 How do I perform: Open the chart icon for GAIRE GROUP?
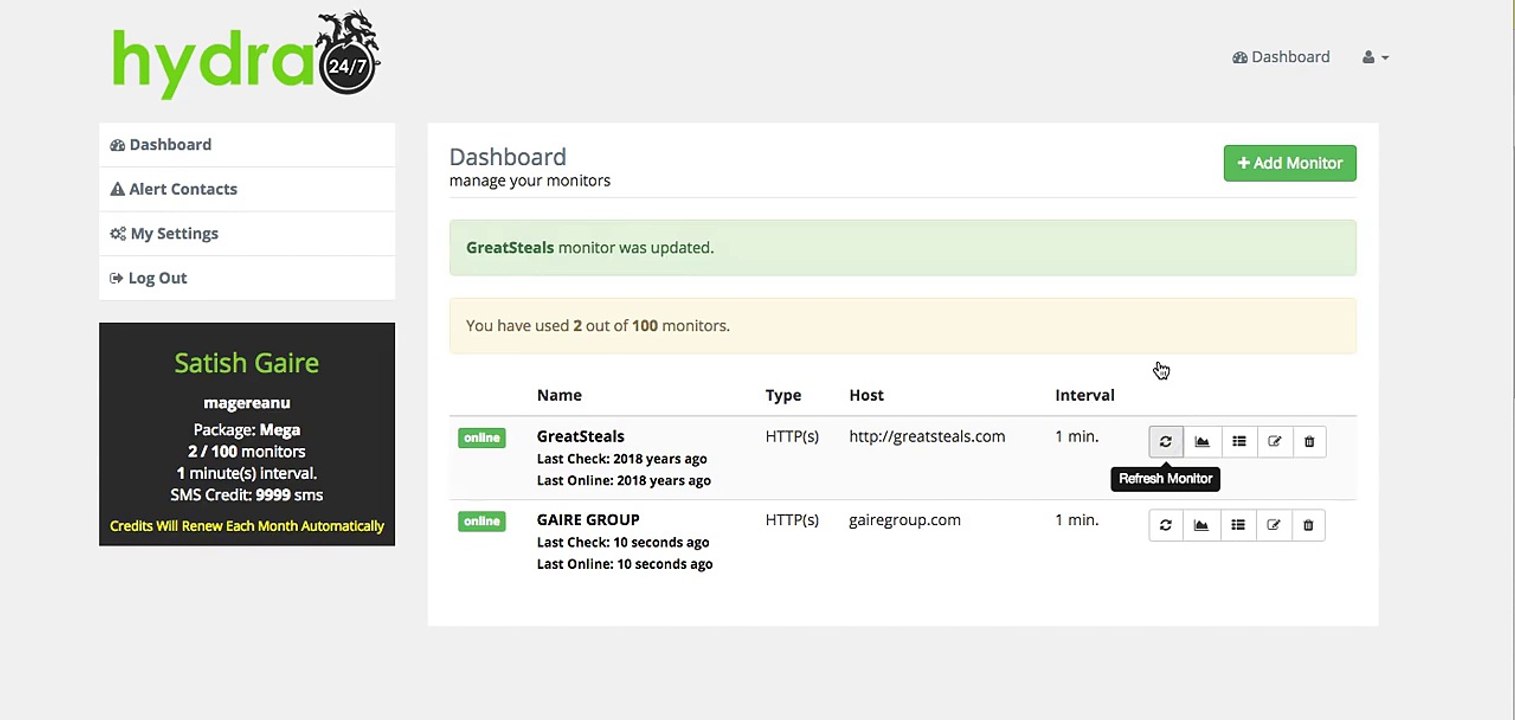click(1202, 525)
